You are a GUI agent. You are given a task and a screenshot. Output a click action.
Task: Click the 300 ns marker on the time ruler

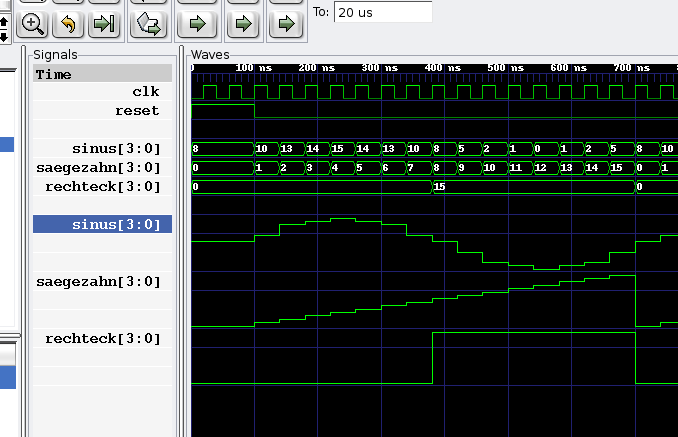click(380, 68)
